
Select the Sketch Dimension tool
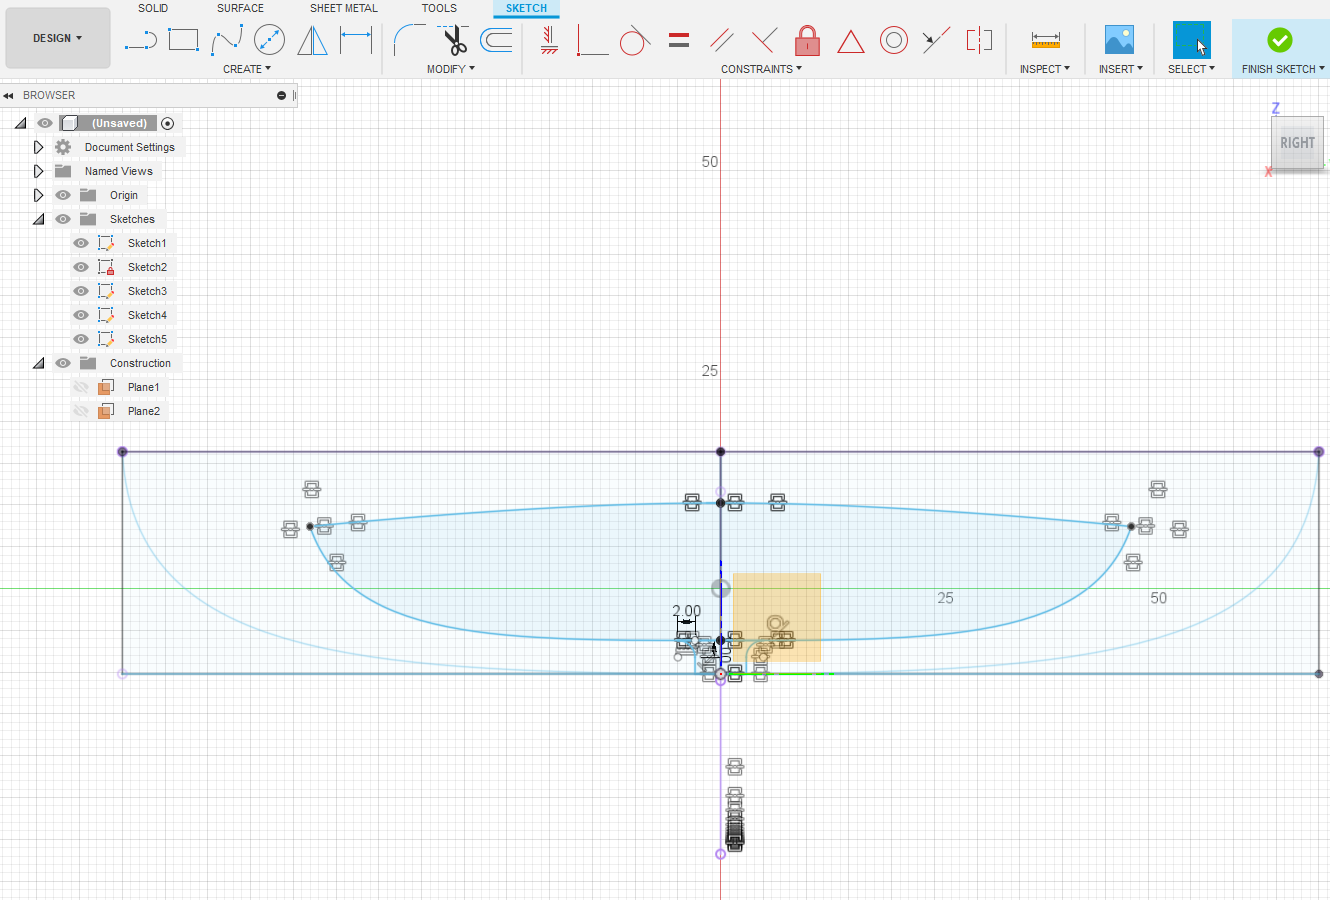[x=355, y=40]
